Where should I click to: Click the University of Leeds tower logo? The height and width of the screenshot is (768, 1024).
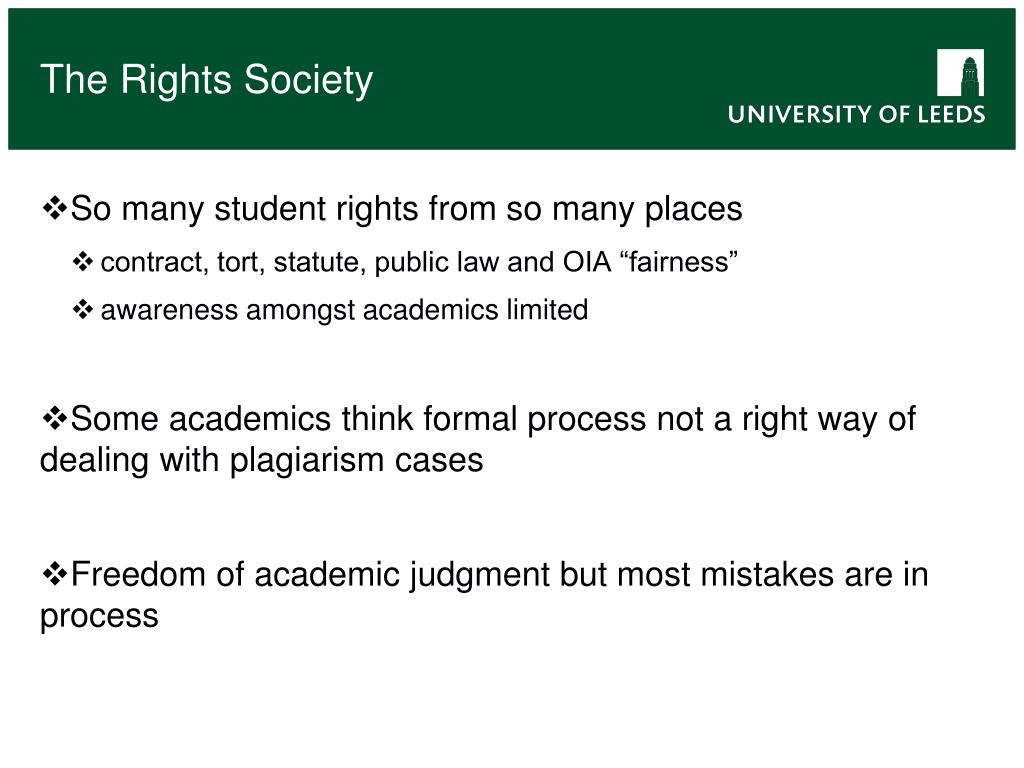pos(960,72)
